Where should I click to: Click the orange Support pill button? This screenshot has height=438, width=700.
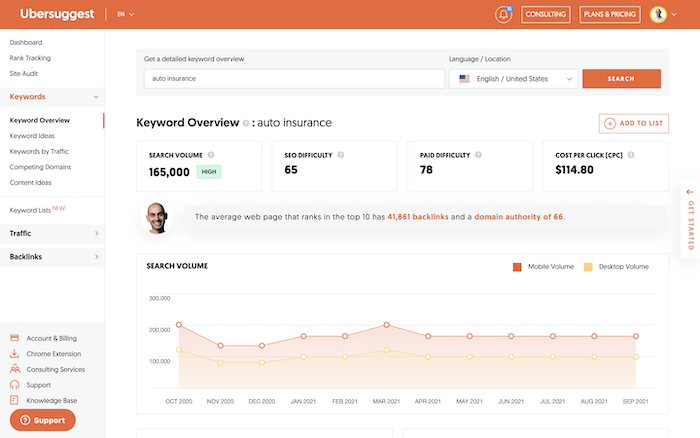pyautogui.click(x=43, y=420)
